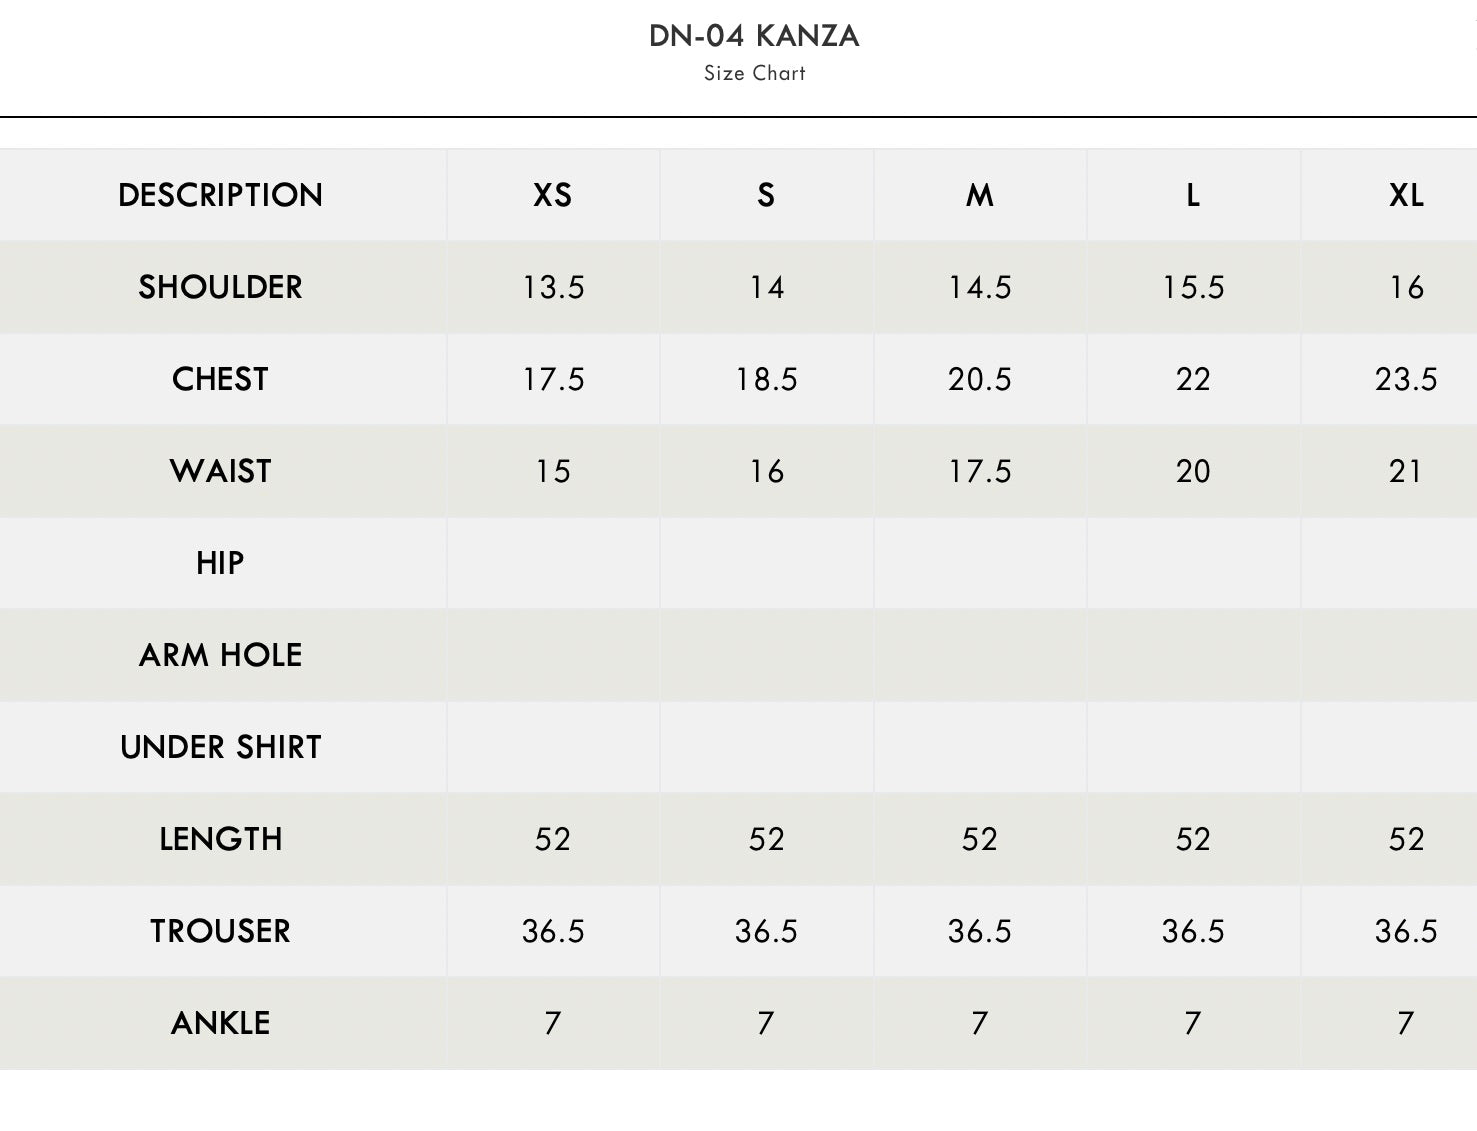Click the DESCRIPTION column header
The image size is (1477, 1131).
pyautogui.click(x=220, y=195)
